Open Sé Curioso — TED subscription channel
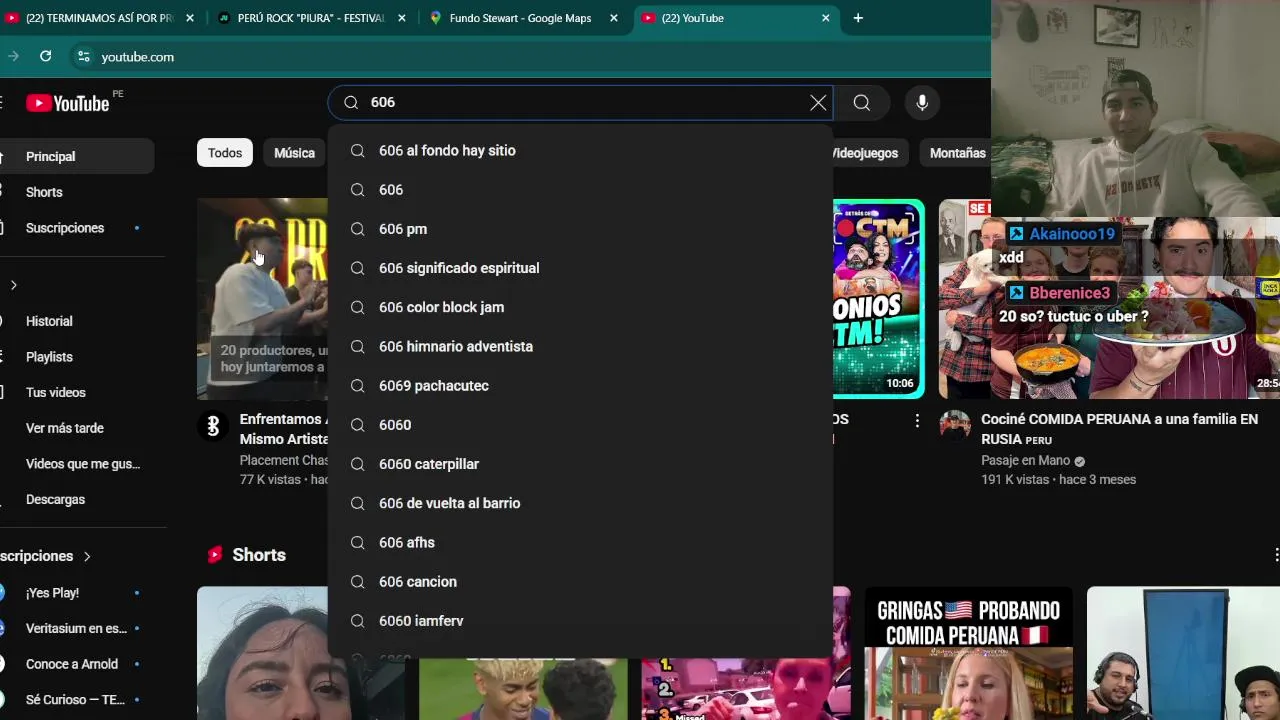The image size is (1280, 720). [x=77, y=700]
